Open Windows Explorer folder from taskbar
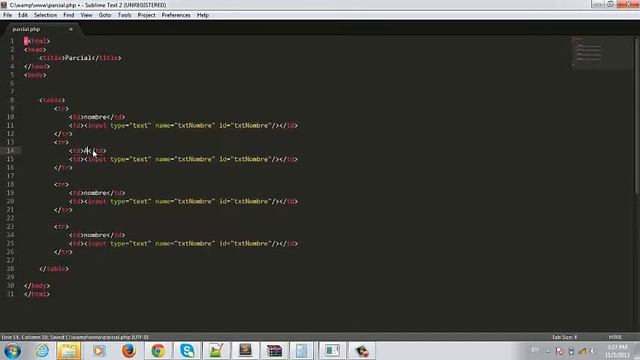Screen dimensions: 640x360 pos(69,351)
